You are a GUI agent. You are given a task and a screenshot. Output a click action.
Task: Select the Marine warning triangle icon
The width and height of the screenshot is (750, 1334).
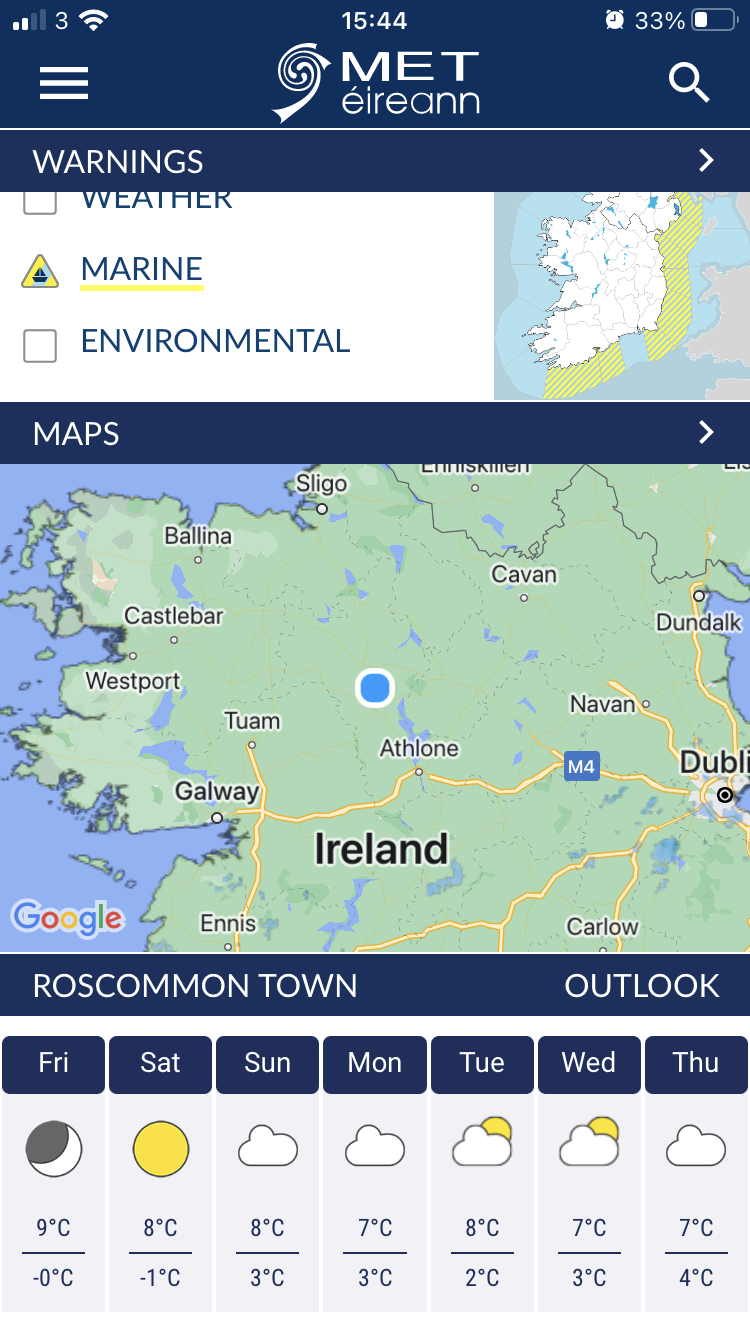(40, 270)
